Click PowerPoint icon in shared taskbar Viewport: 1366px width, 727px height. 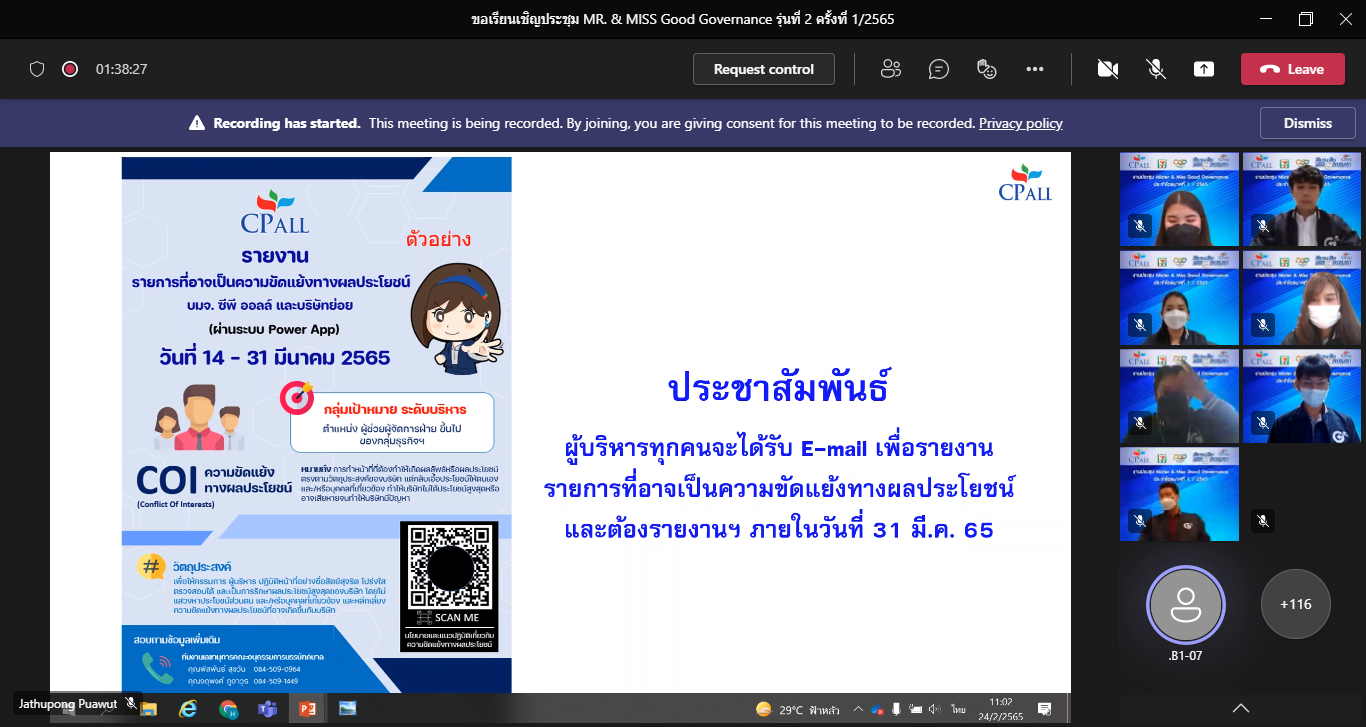(x=307, y=709)
